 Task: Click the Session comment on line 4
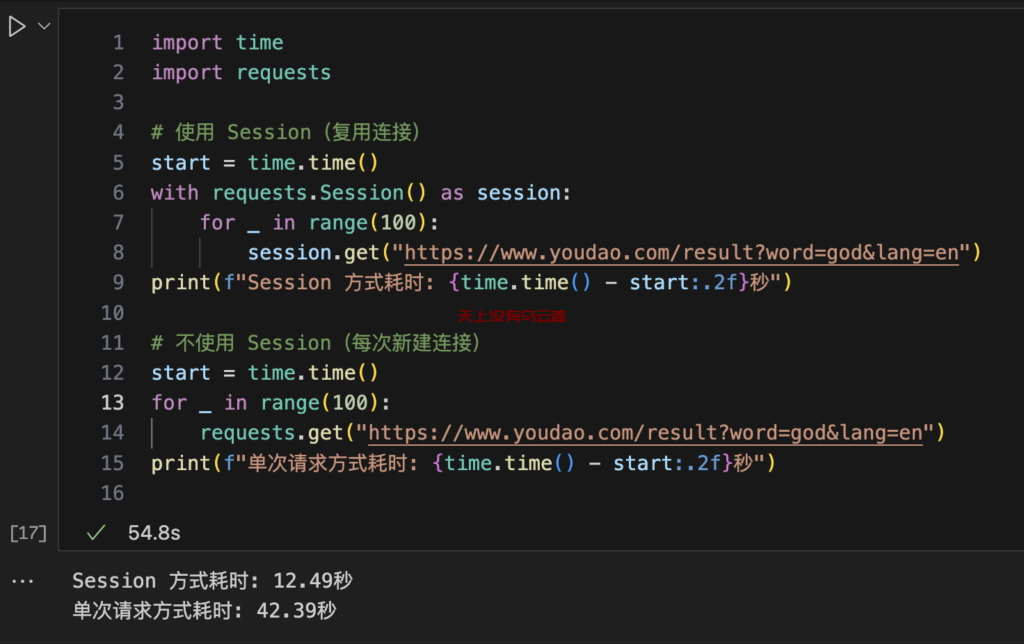(285, 133)
